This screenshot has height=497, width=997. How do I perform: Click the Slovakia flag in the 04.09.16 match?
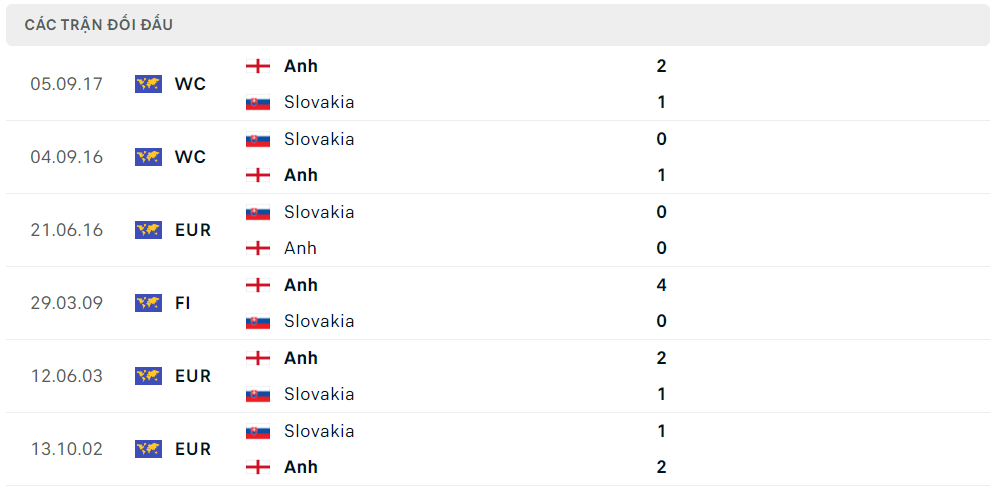258,139
